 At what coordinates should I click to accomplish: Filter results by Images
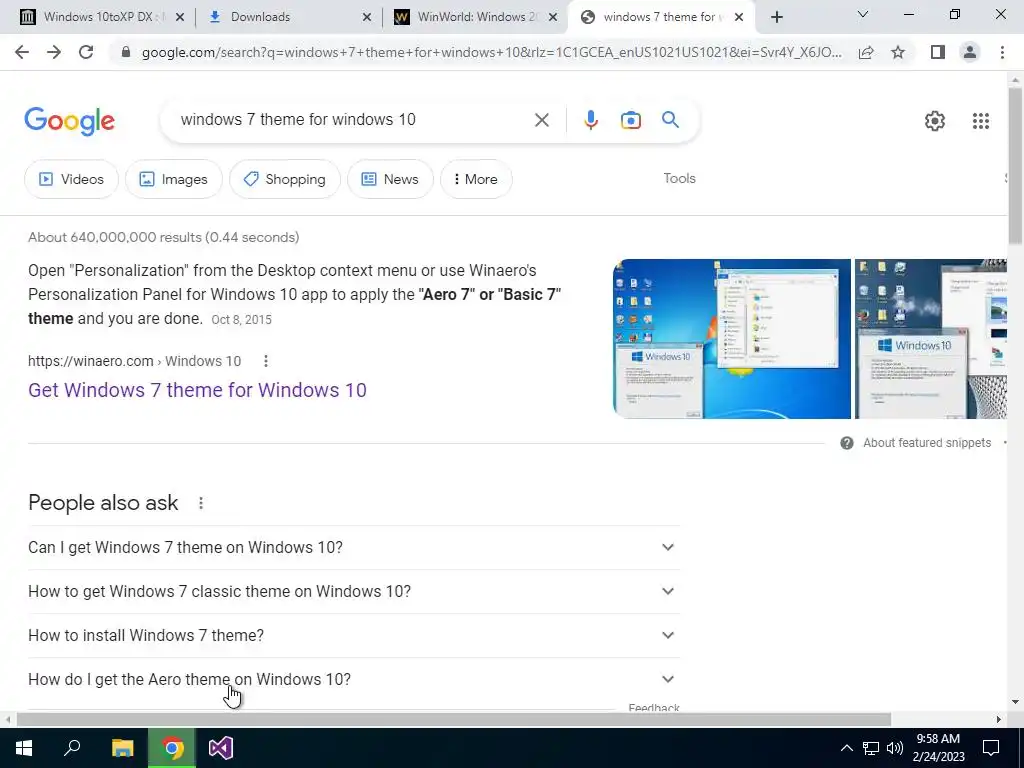point(174,179)
